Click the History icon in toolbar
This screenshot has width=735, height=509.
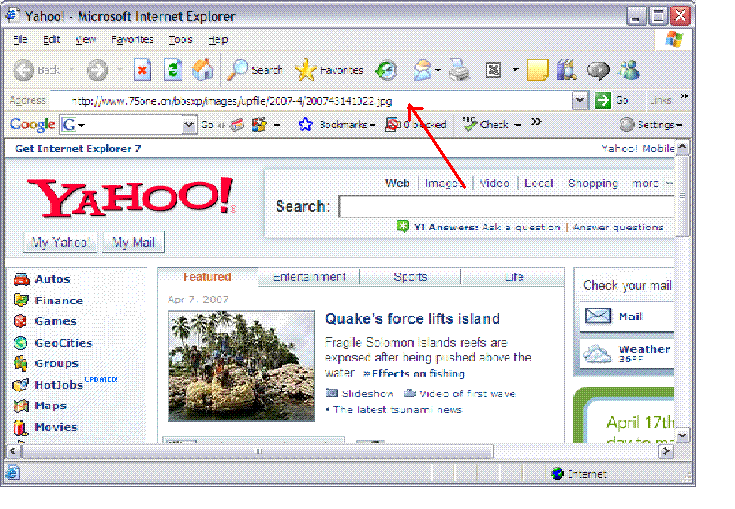tap(386, 70)
